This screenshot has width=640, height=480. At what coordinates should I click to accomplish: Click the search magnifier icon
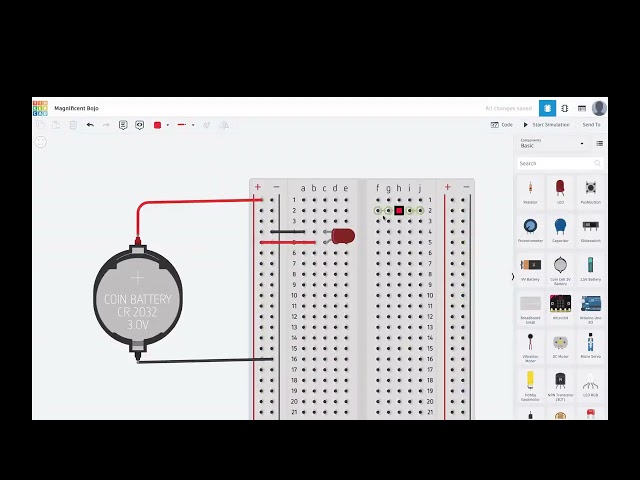[x=597, y=163]
